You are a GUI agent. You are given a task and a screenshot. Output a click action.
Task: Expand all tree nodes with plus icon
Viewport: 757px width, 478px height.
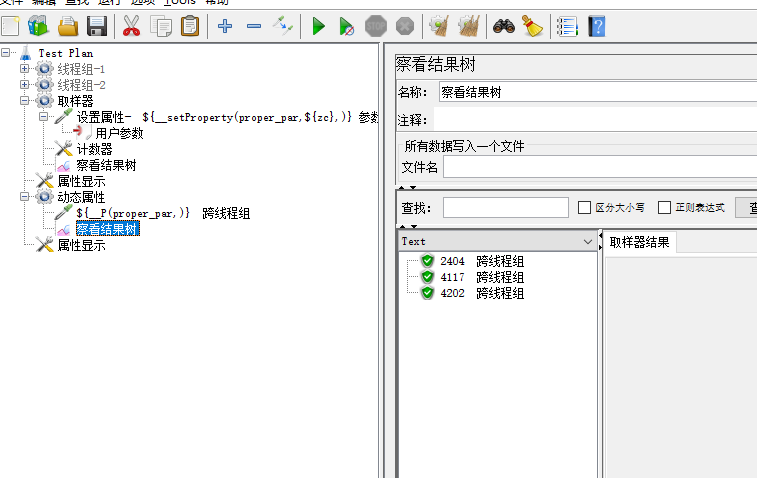click(x=225, y=26)
